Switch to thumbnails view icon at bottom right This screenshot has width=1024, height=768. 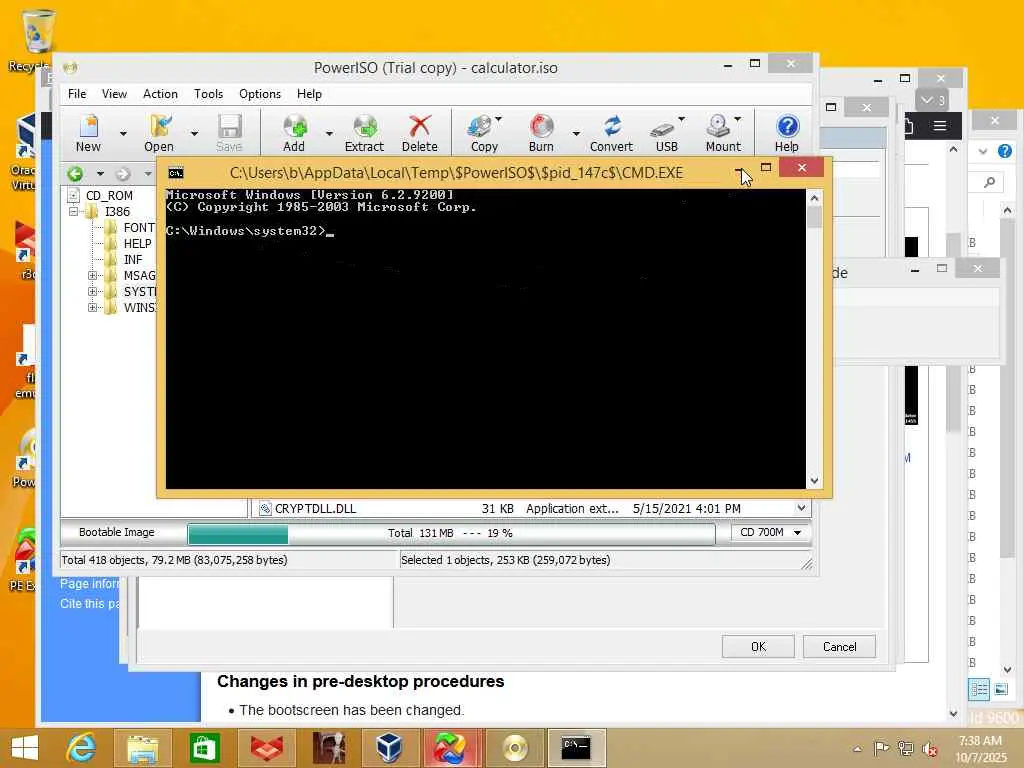(x=1000, y=689)
